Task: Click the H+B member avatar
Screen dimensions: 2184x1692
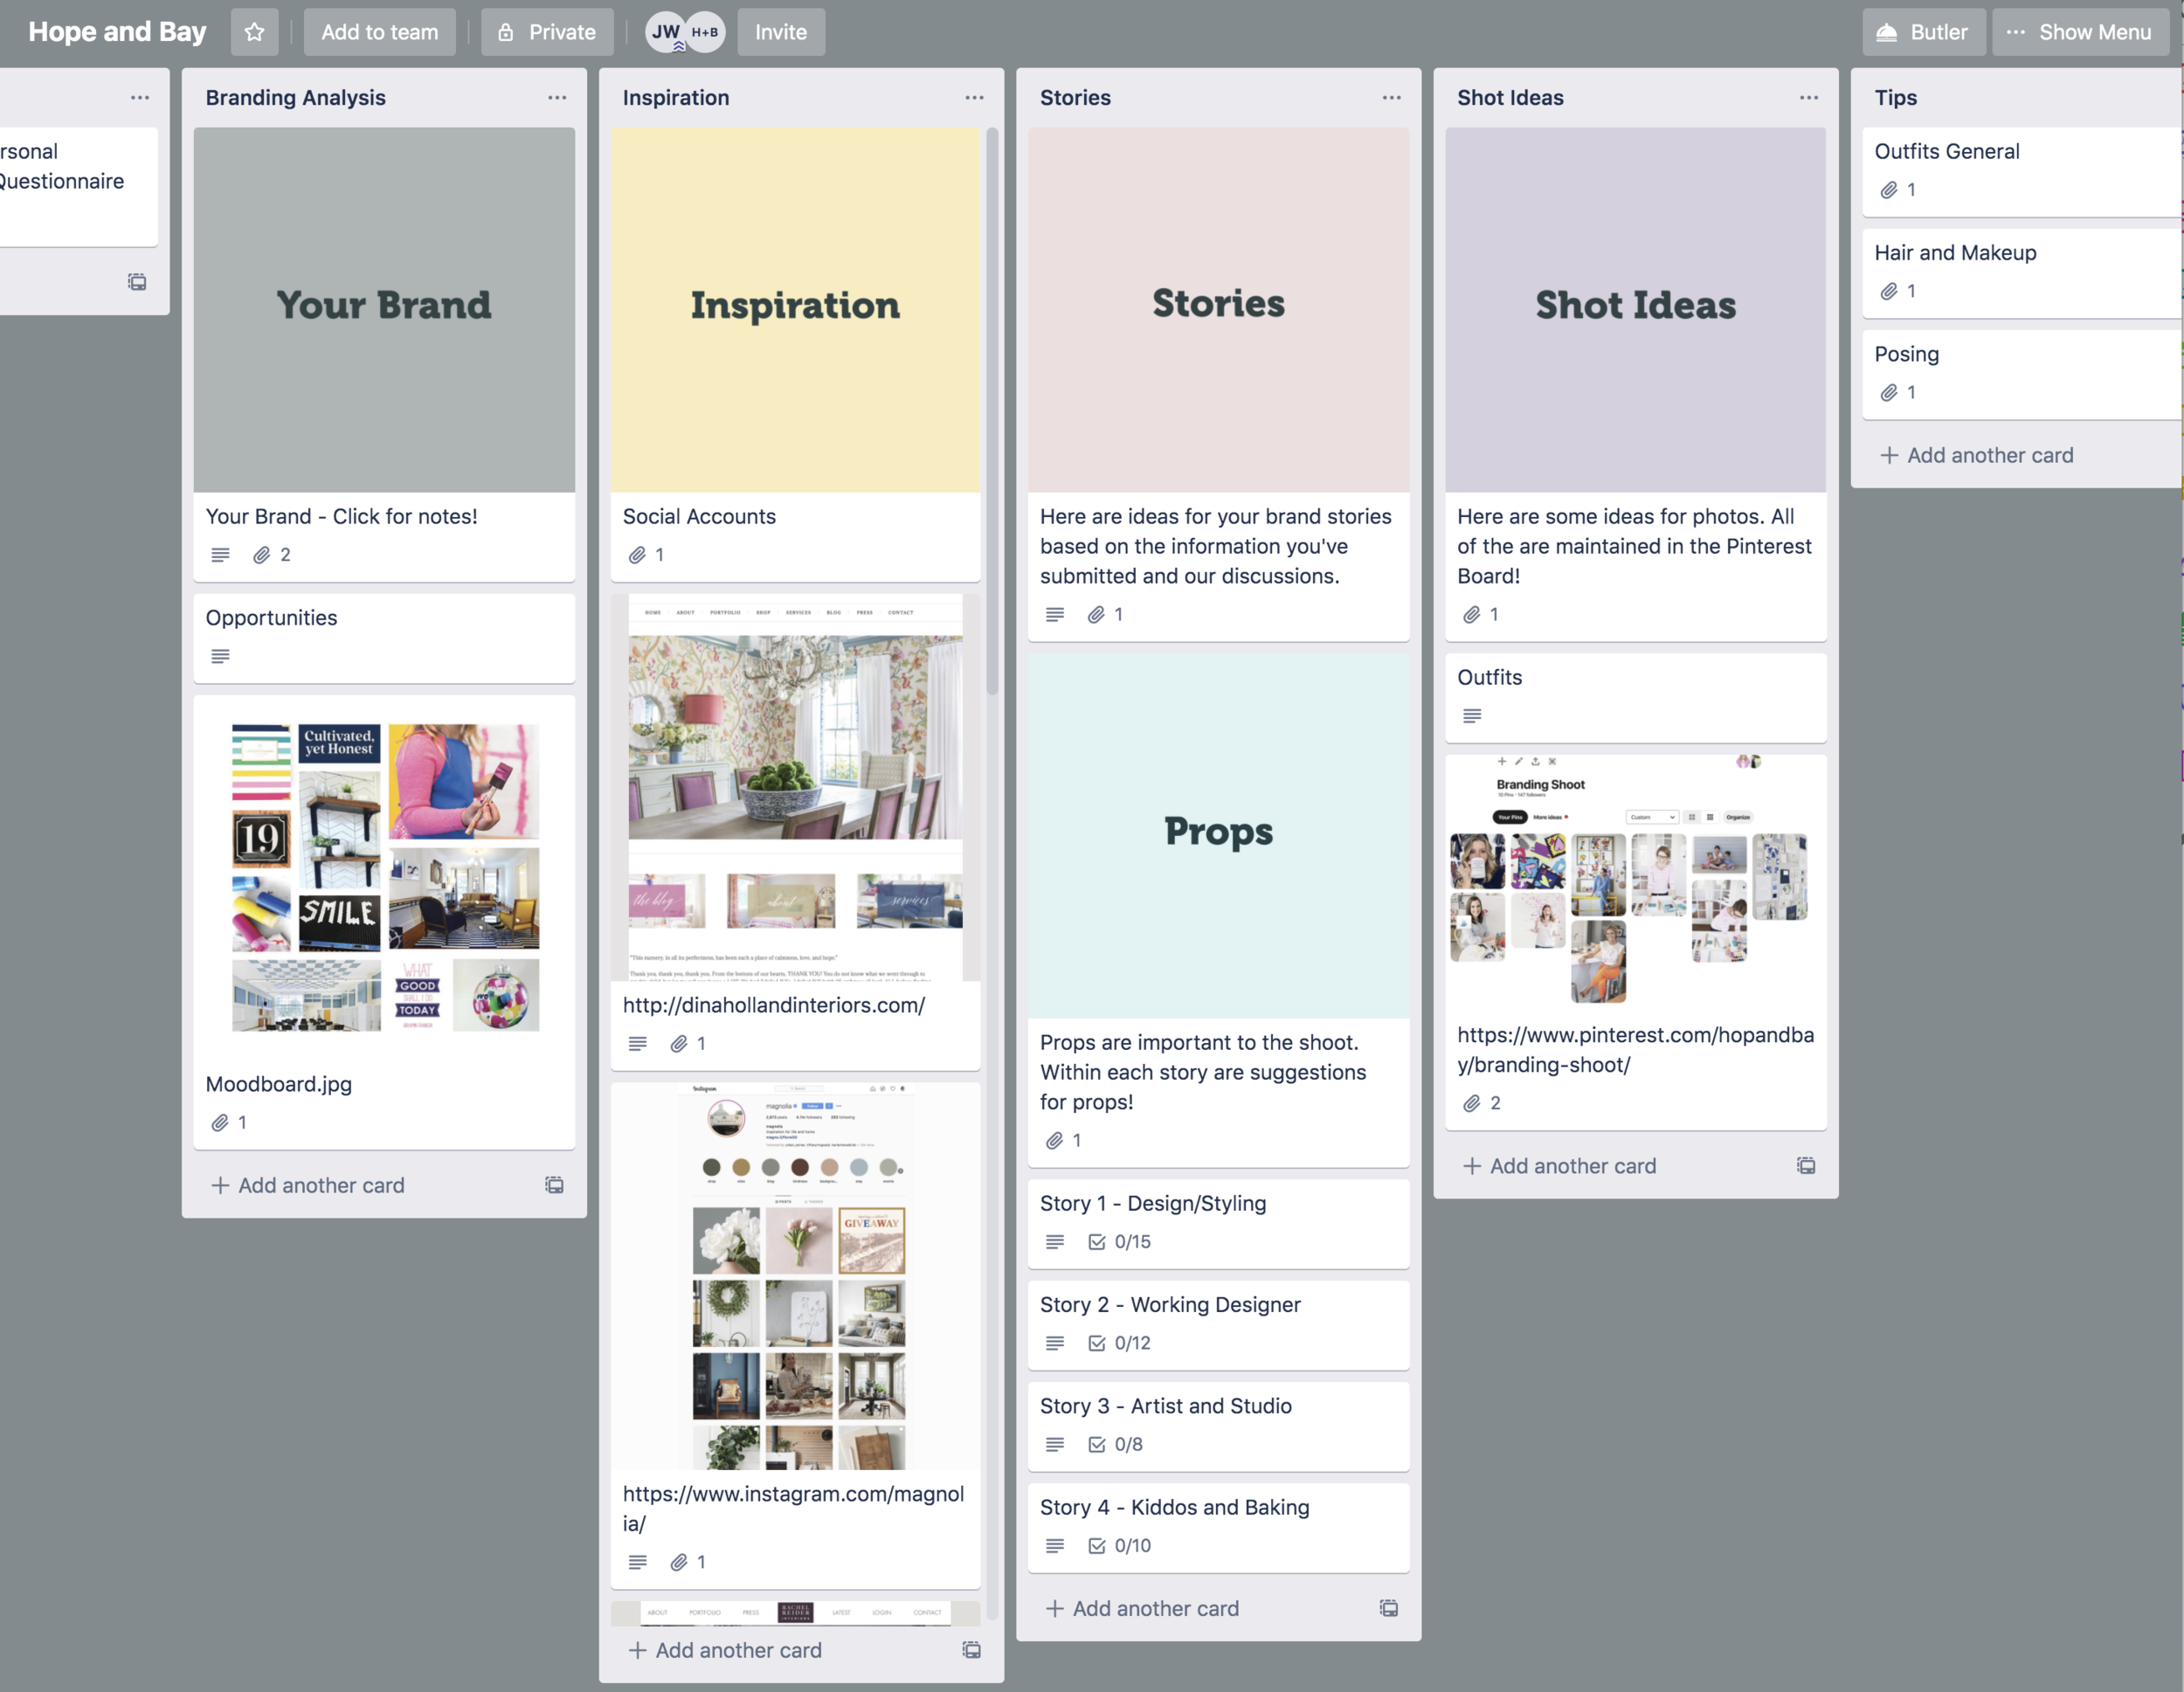Action: coord(705,32)
